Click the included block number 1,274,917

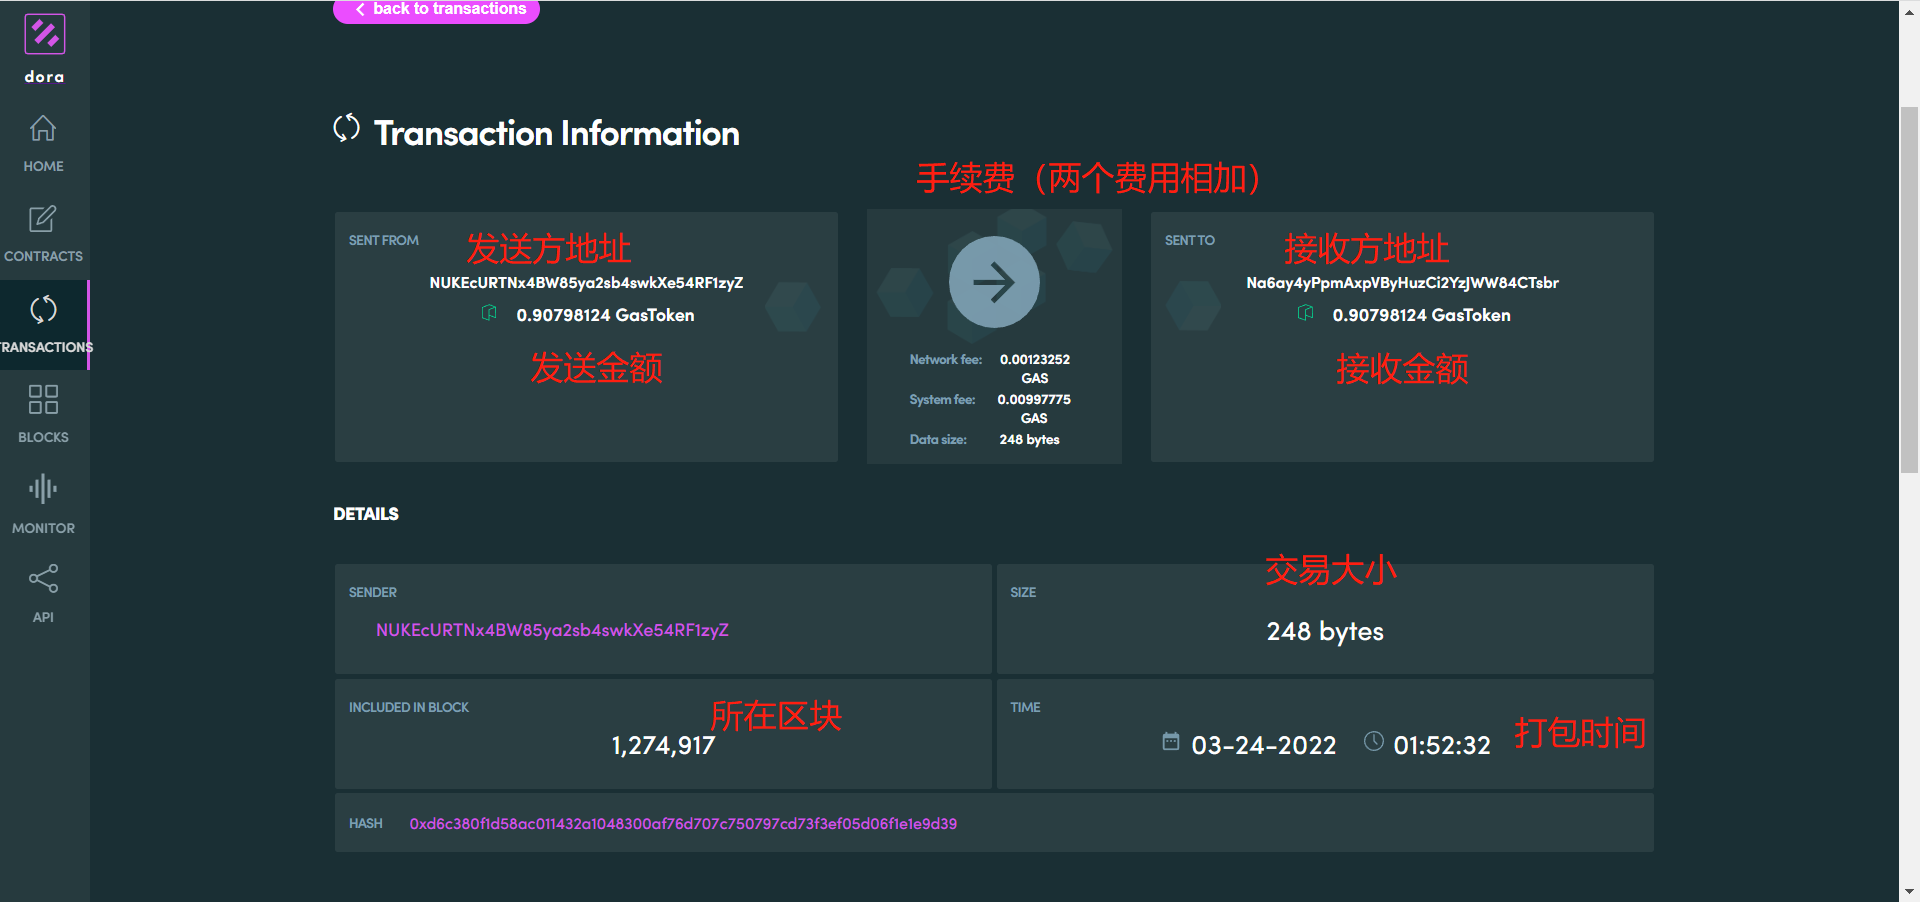click(x=663, y=746)
